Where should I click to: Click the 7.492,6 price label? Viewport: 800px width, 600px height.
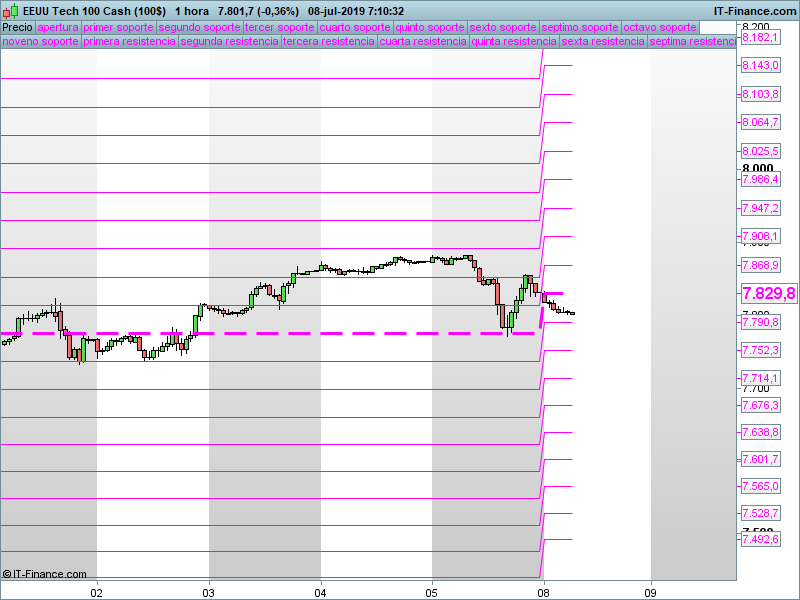(x=760, y=539)
